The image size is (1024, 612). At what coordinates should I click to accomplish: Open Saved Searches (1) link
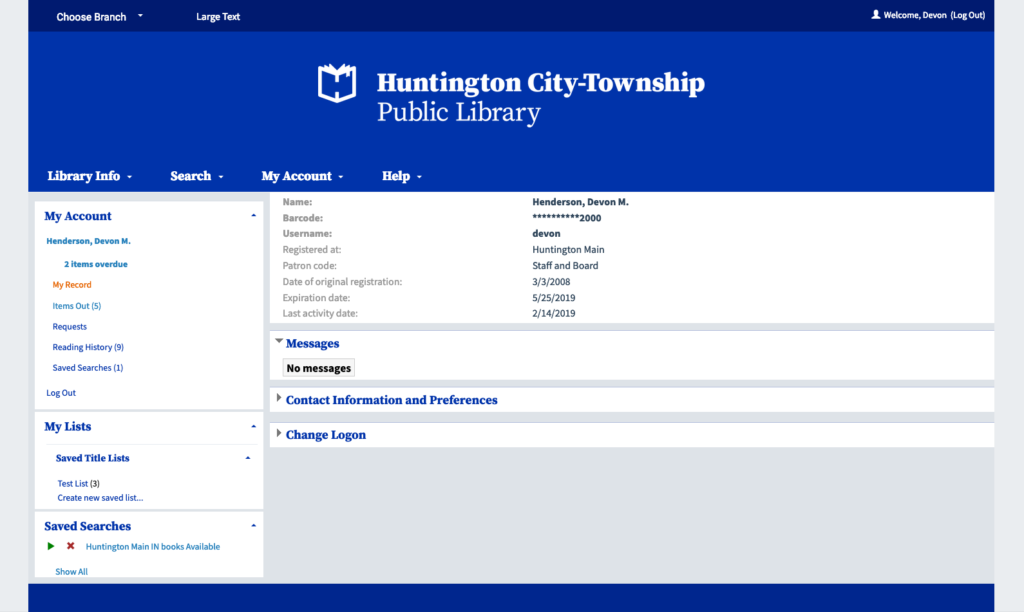click(x=88, y=368)
